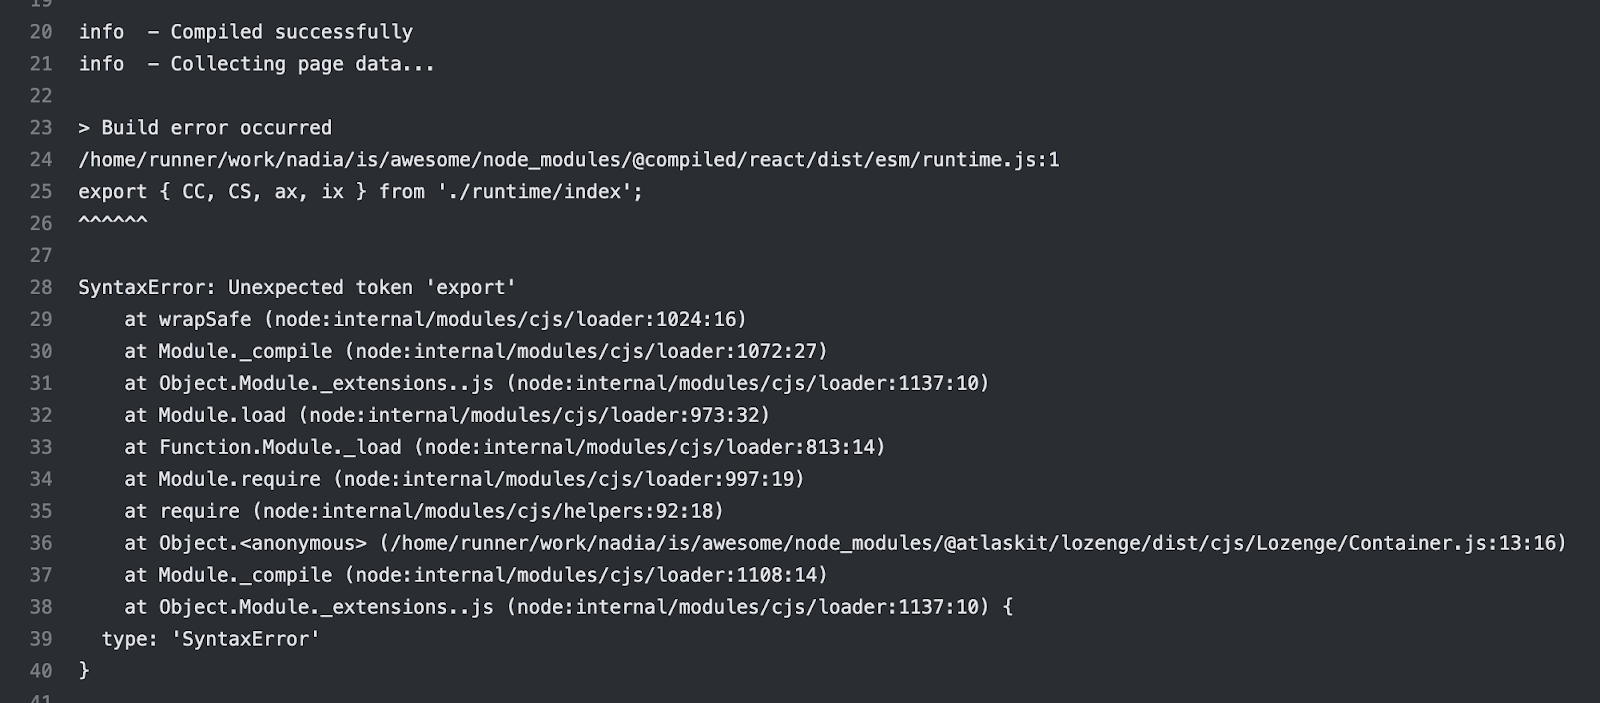
Task: Click the 'at wrapSafe' stack trace line
Action: pyautogui.click(x=435, y=320)
